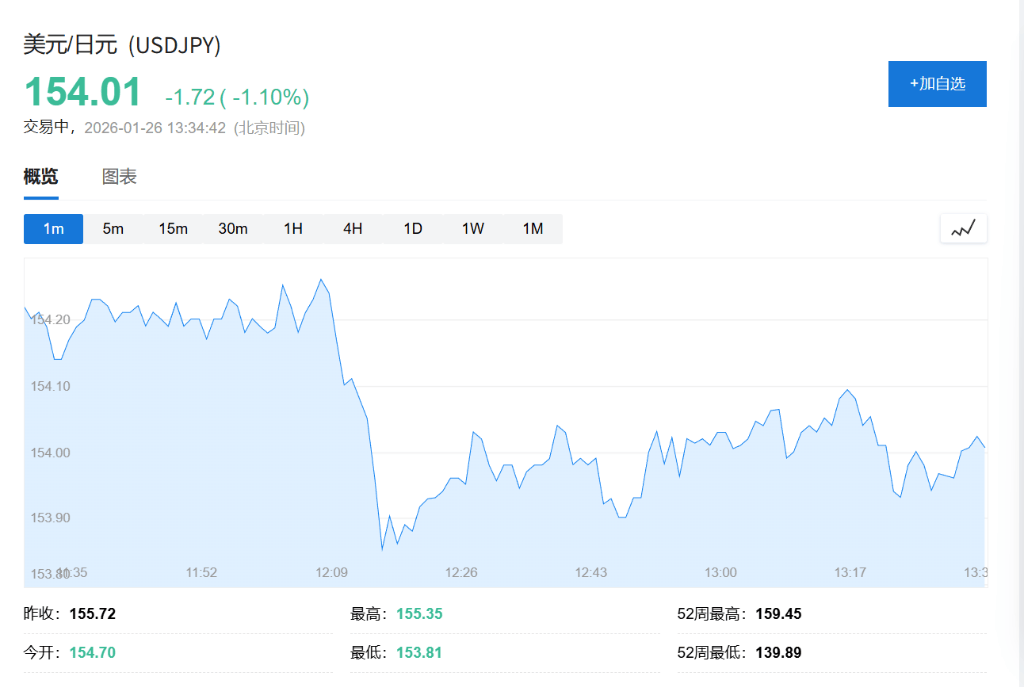Switch chart to 1H interval

coord(293,229)
